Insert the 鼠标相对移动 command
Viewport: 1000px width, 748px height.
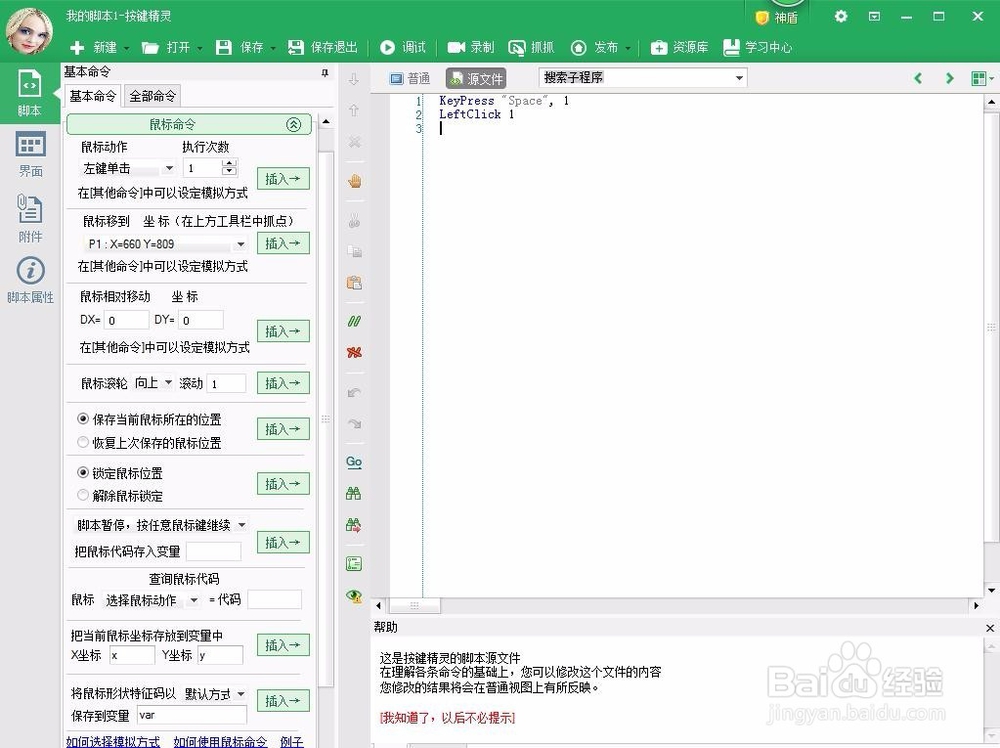click(x=283, y=331)
